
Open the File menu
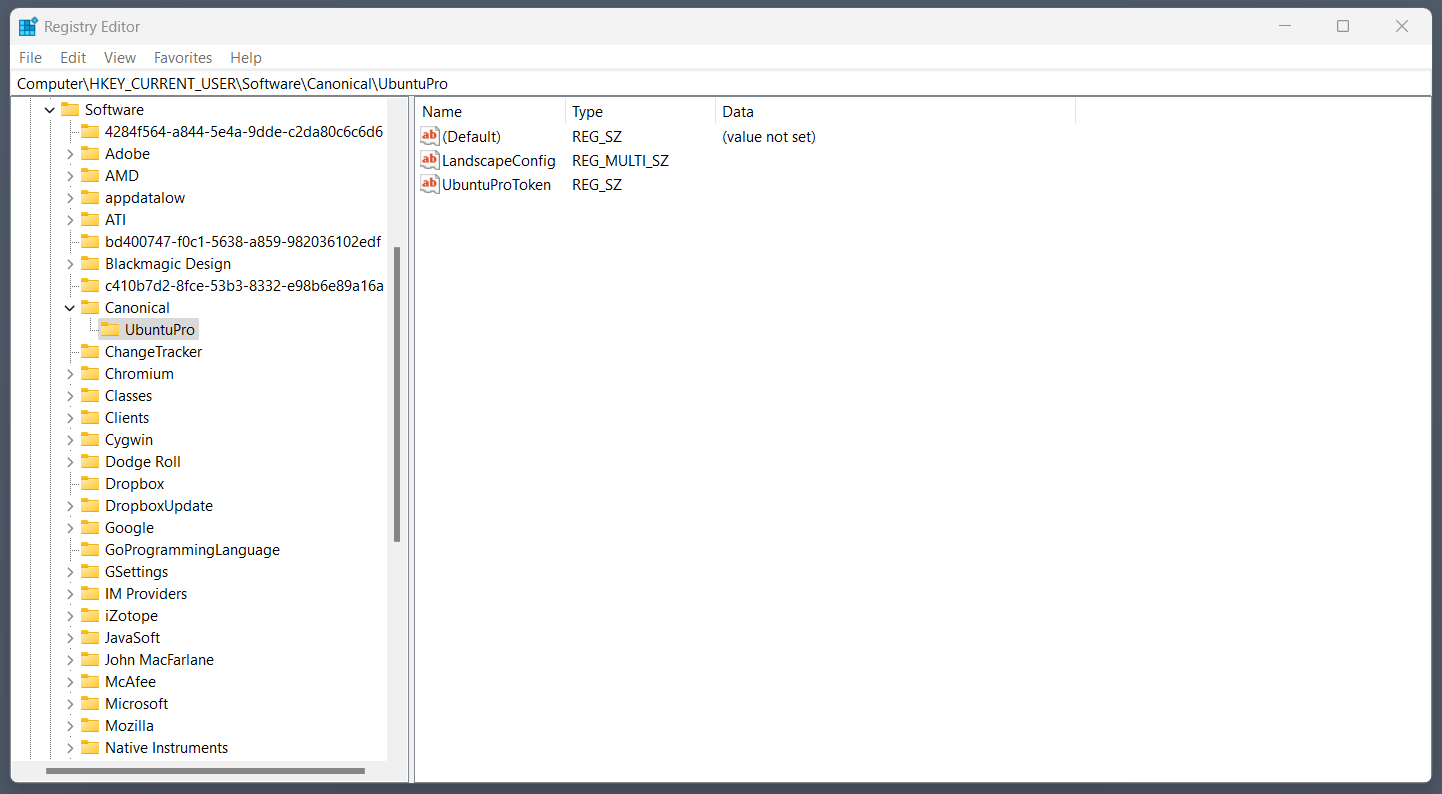[30, 58]
